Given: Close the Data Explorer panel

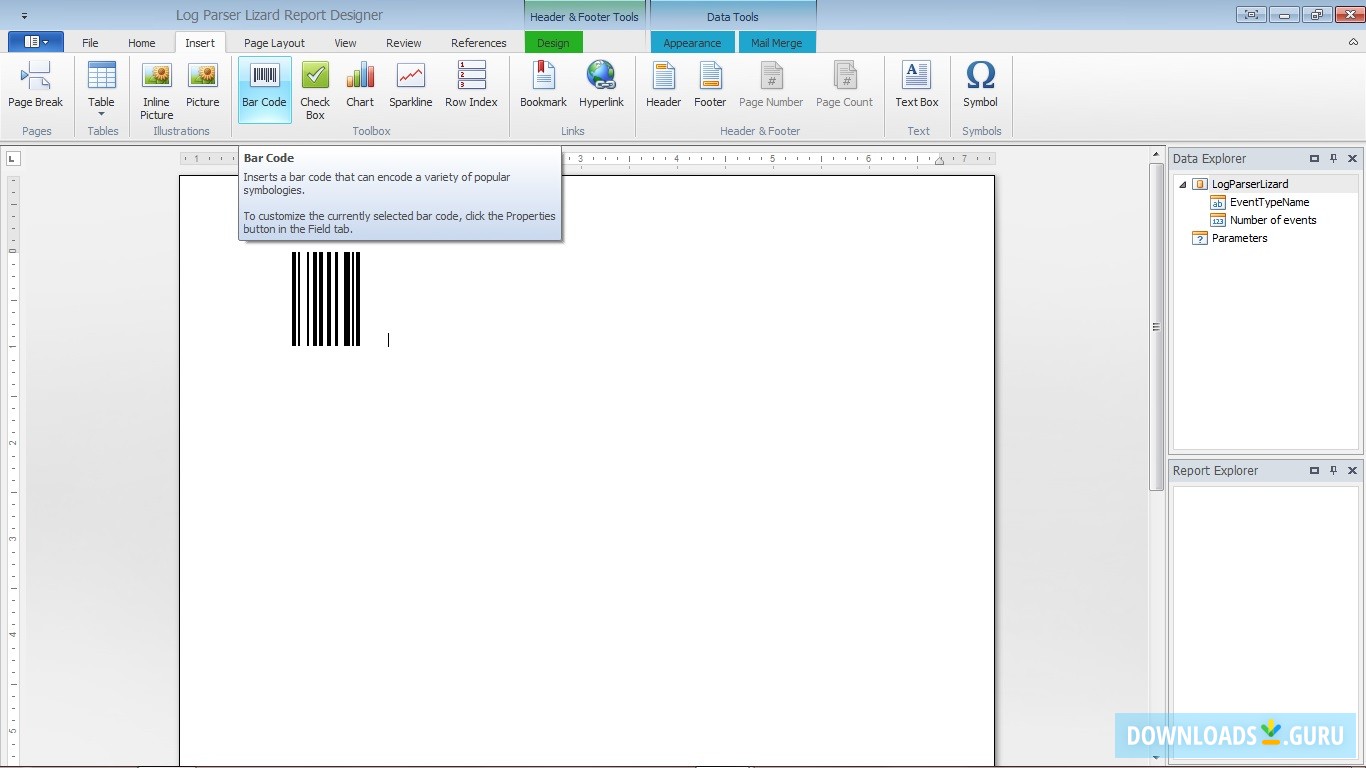Looking at the screenshot, I should click(1353, 158).
